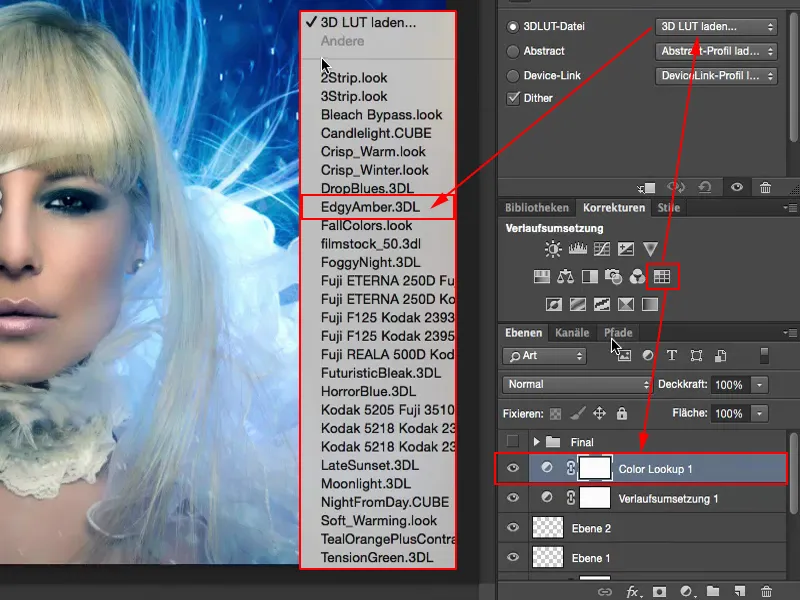Open the Fläche fill dropdown arrow
Screen dimensions: 800x600
pos(760,413)
